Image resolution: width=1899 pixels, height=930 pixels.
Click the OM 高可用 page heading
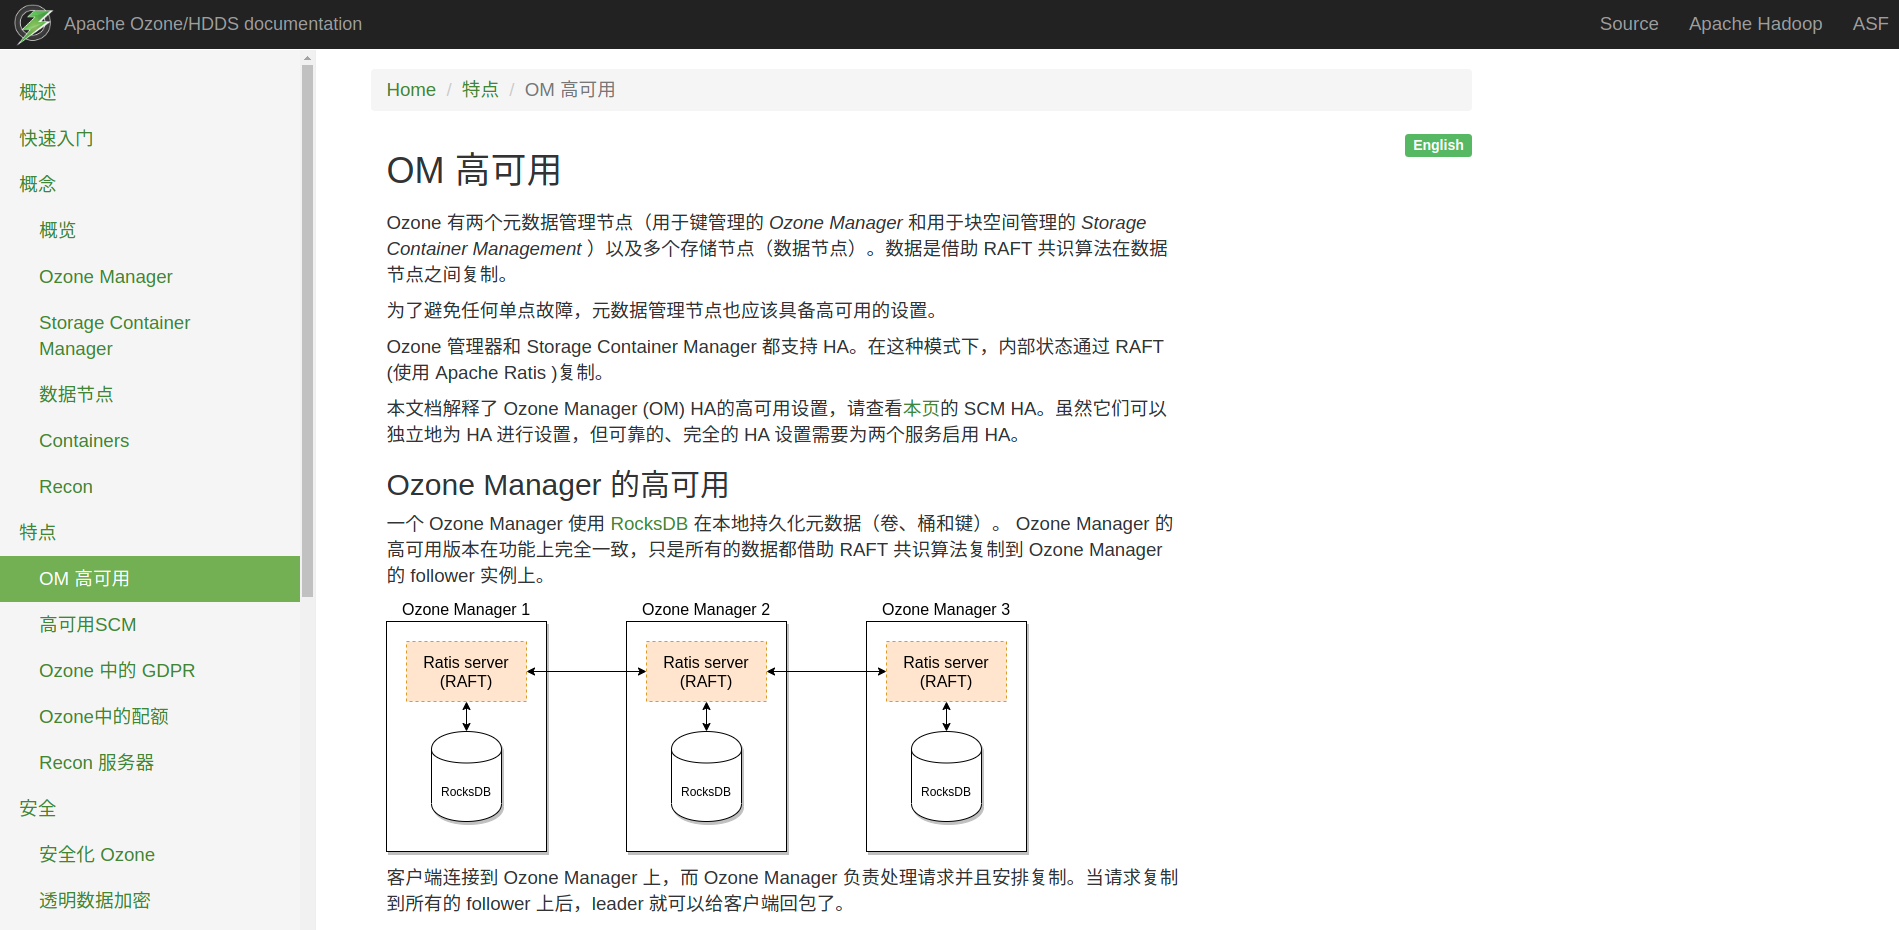474,171
